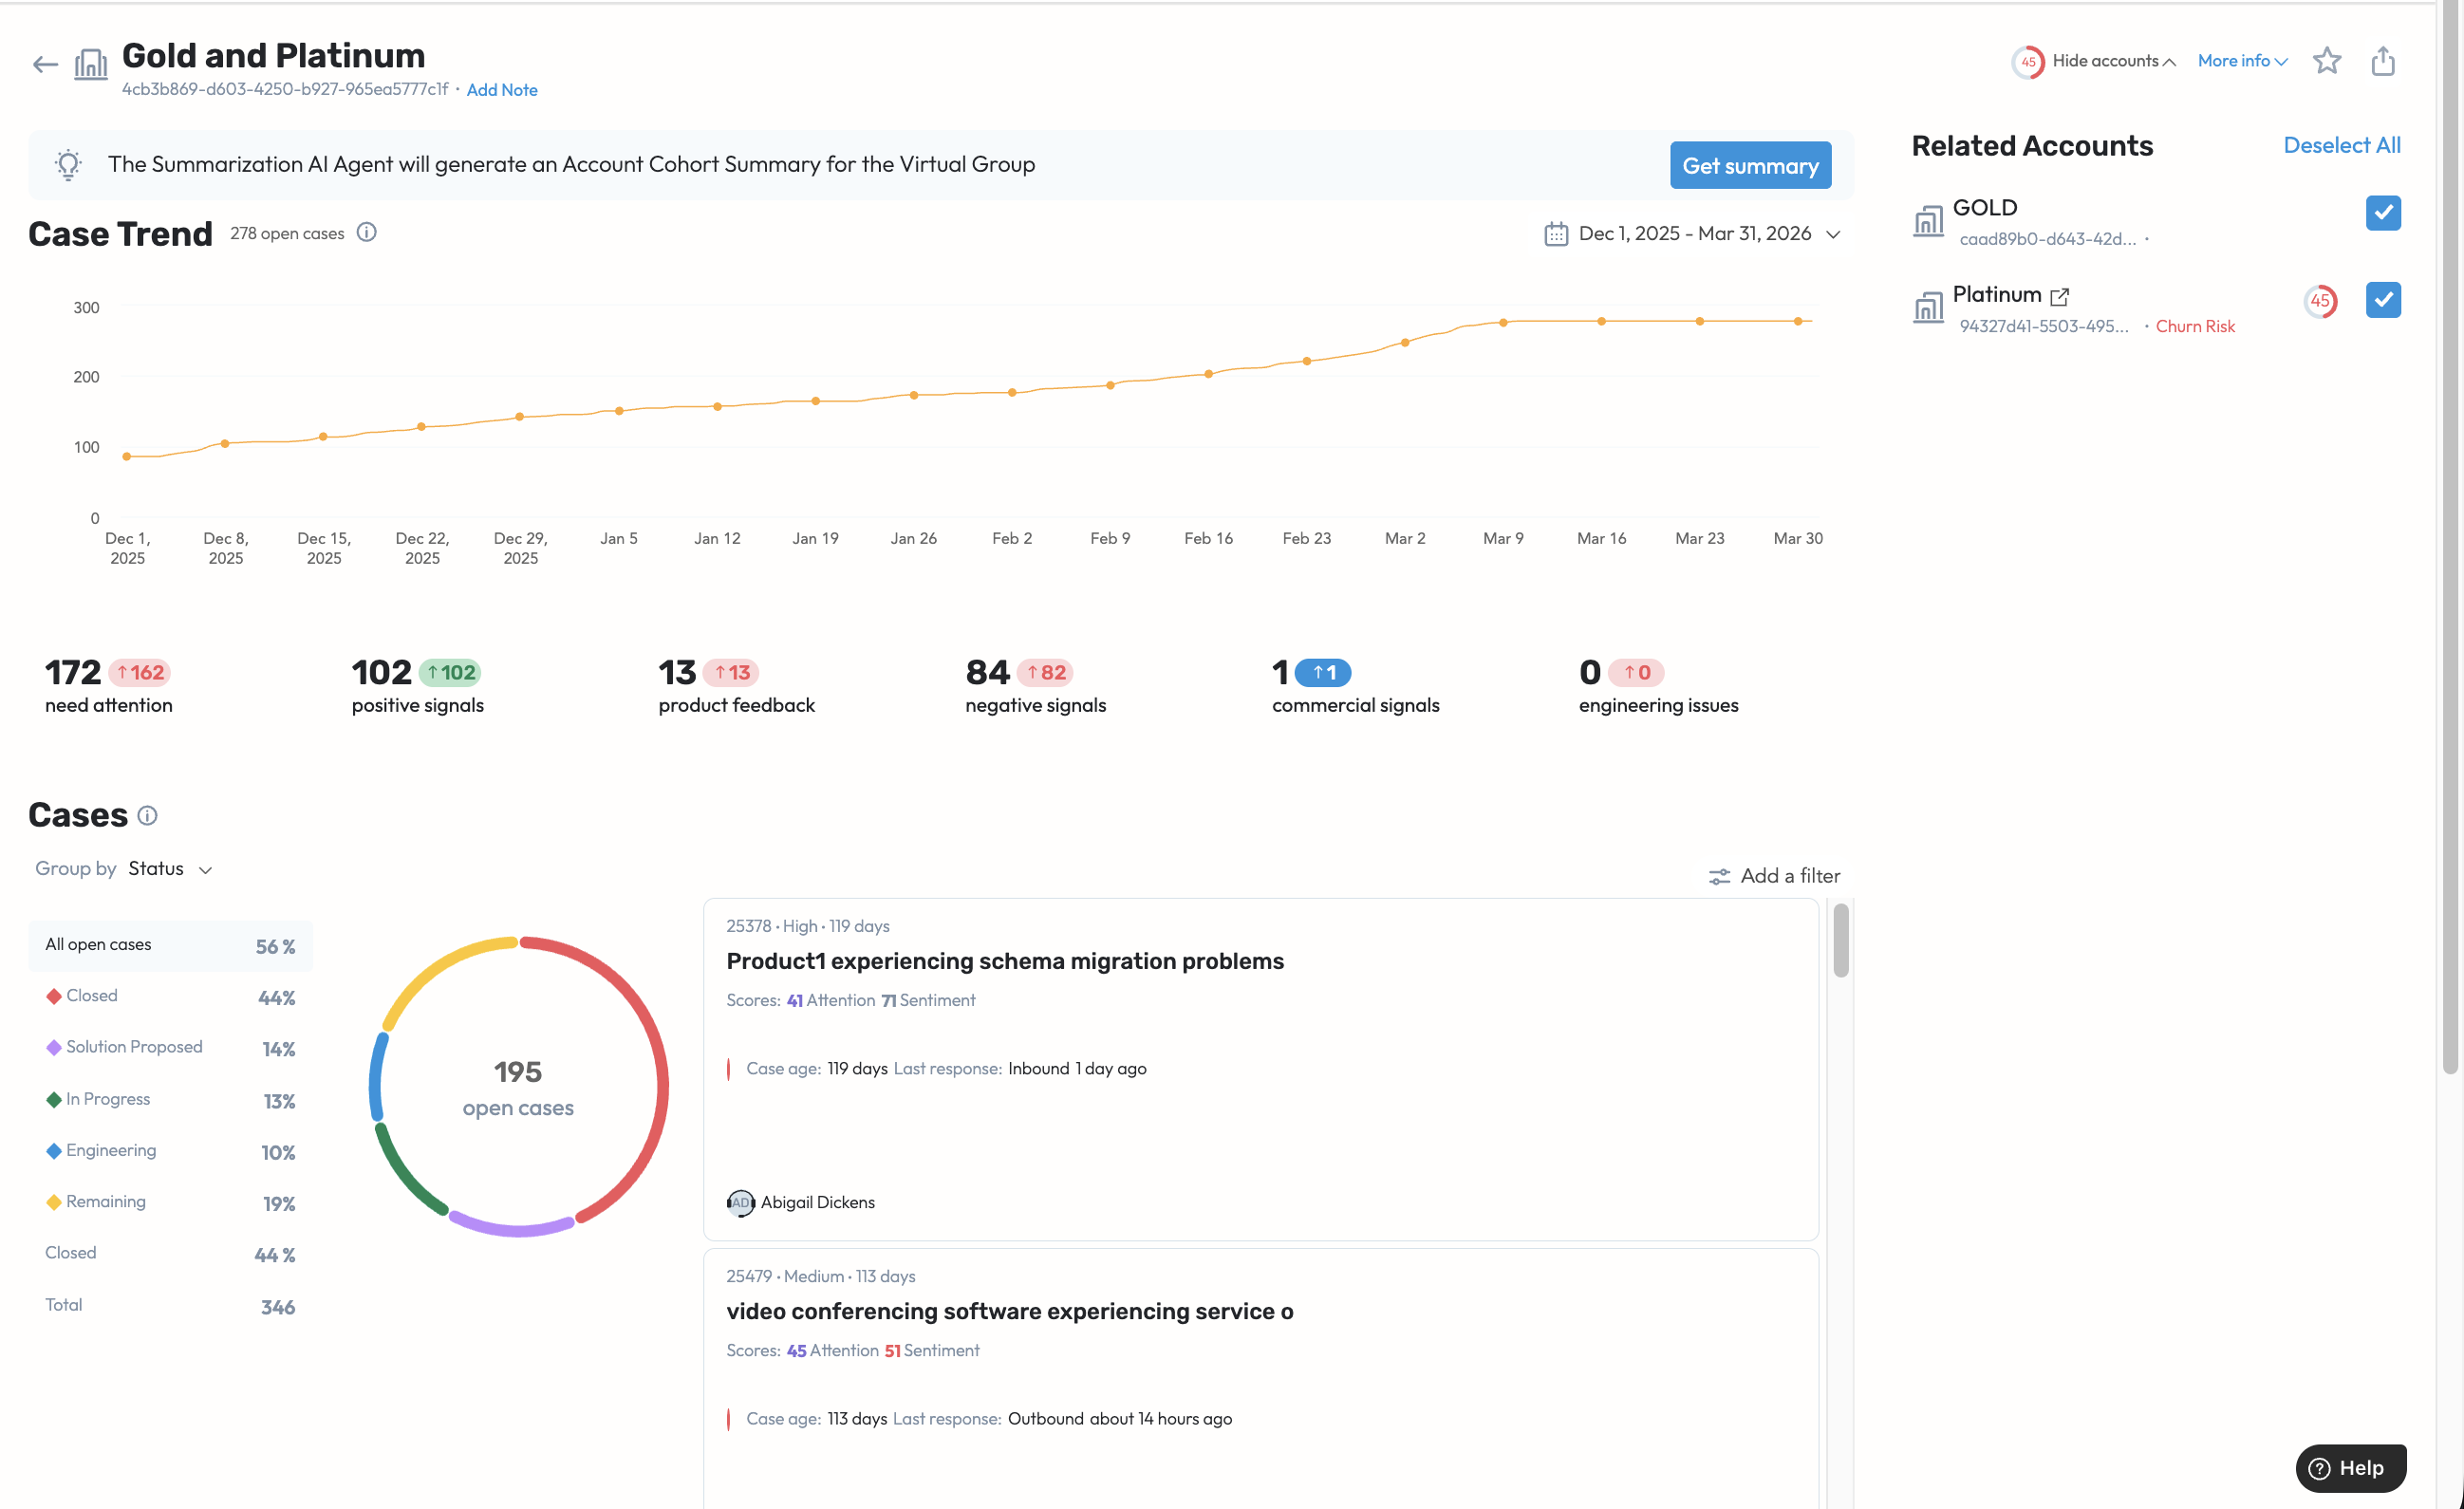Click the back arrow icon
Image resolution: width=2464 pixels, height=1509 pixels.
pos(44,65)
